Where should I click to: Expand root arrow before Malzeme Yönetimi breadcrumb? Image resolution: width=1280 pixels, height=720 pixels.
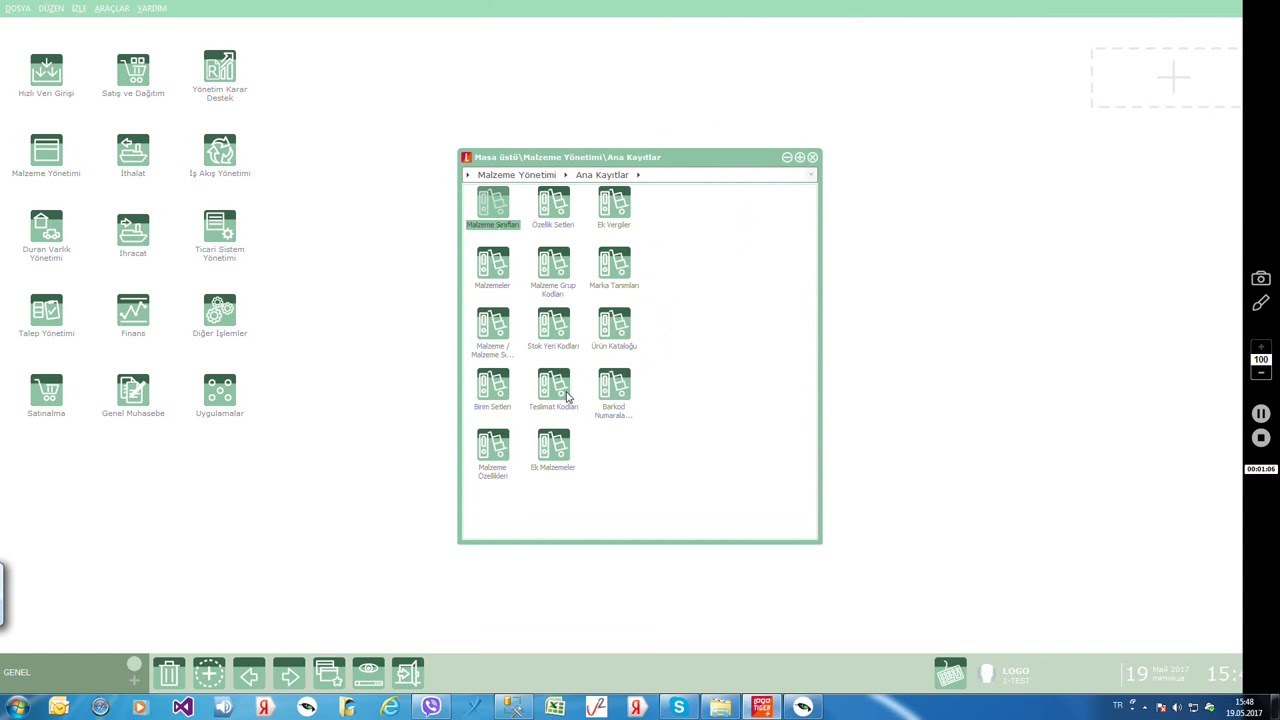(x=468, y=175)
